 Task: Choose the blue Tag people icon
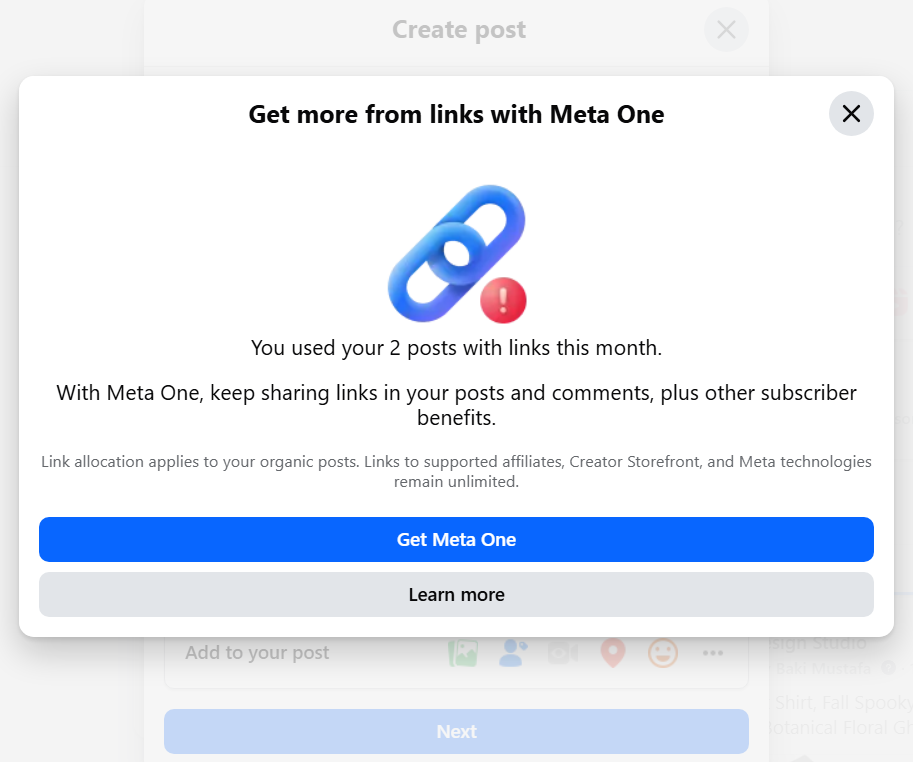click(513, 653)
